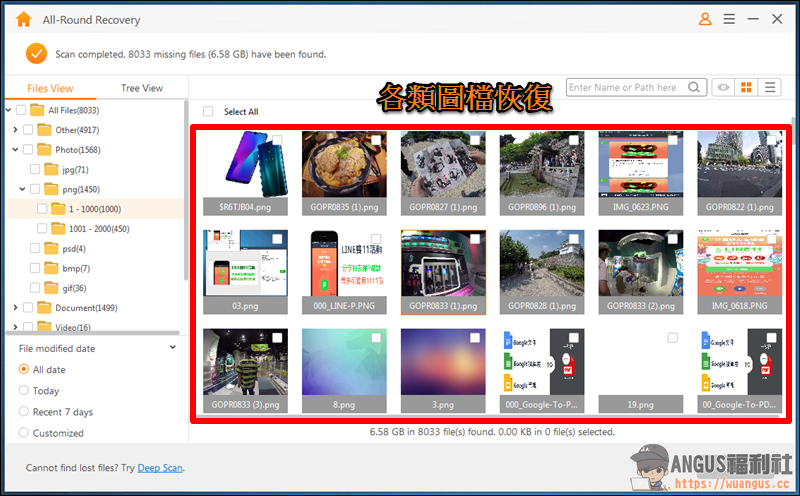Click the search magnifier icon
The width and height of the screenshot is (800, 496).
click(694, 87)
